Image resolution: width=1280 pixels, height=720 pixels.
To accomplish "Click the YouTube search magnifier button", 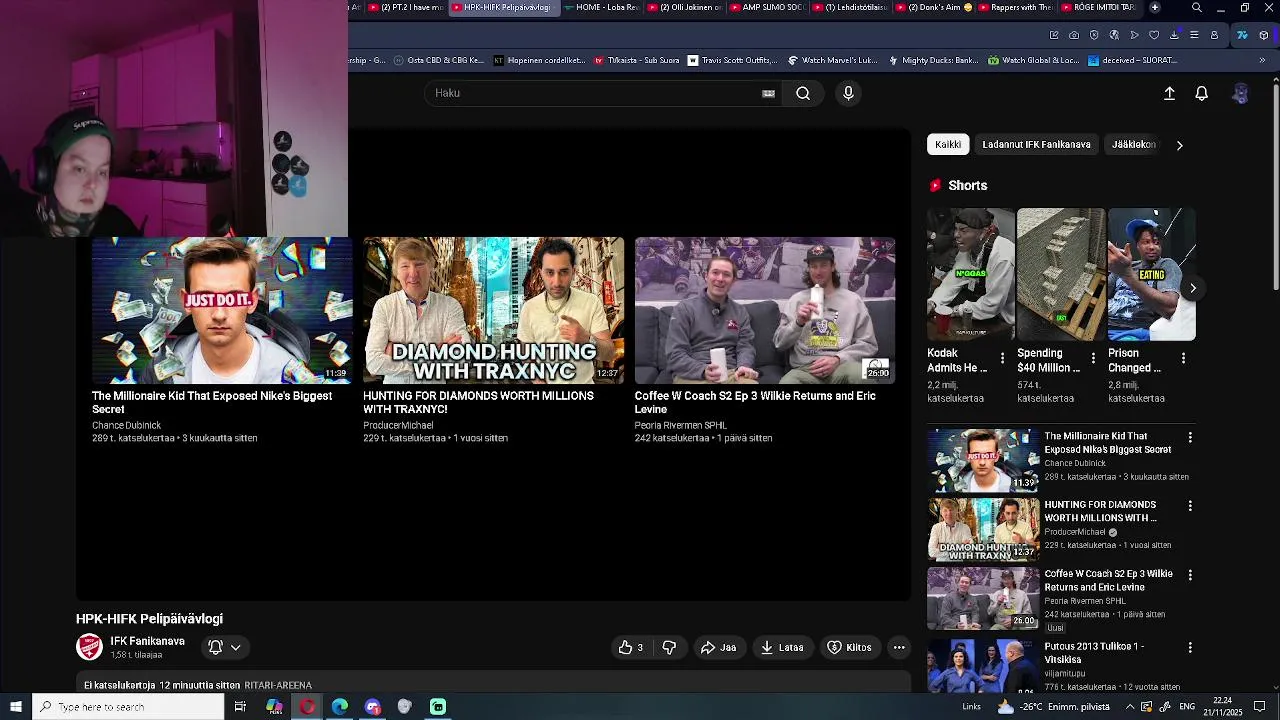I will [803, 93].
